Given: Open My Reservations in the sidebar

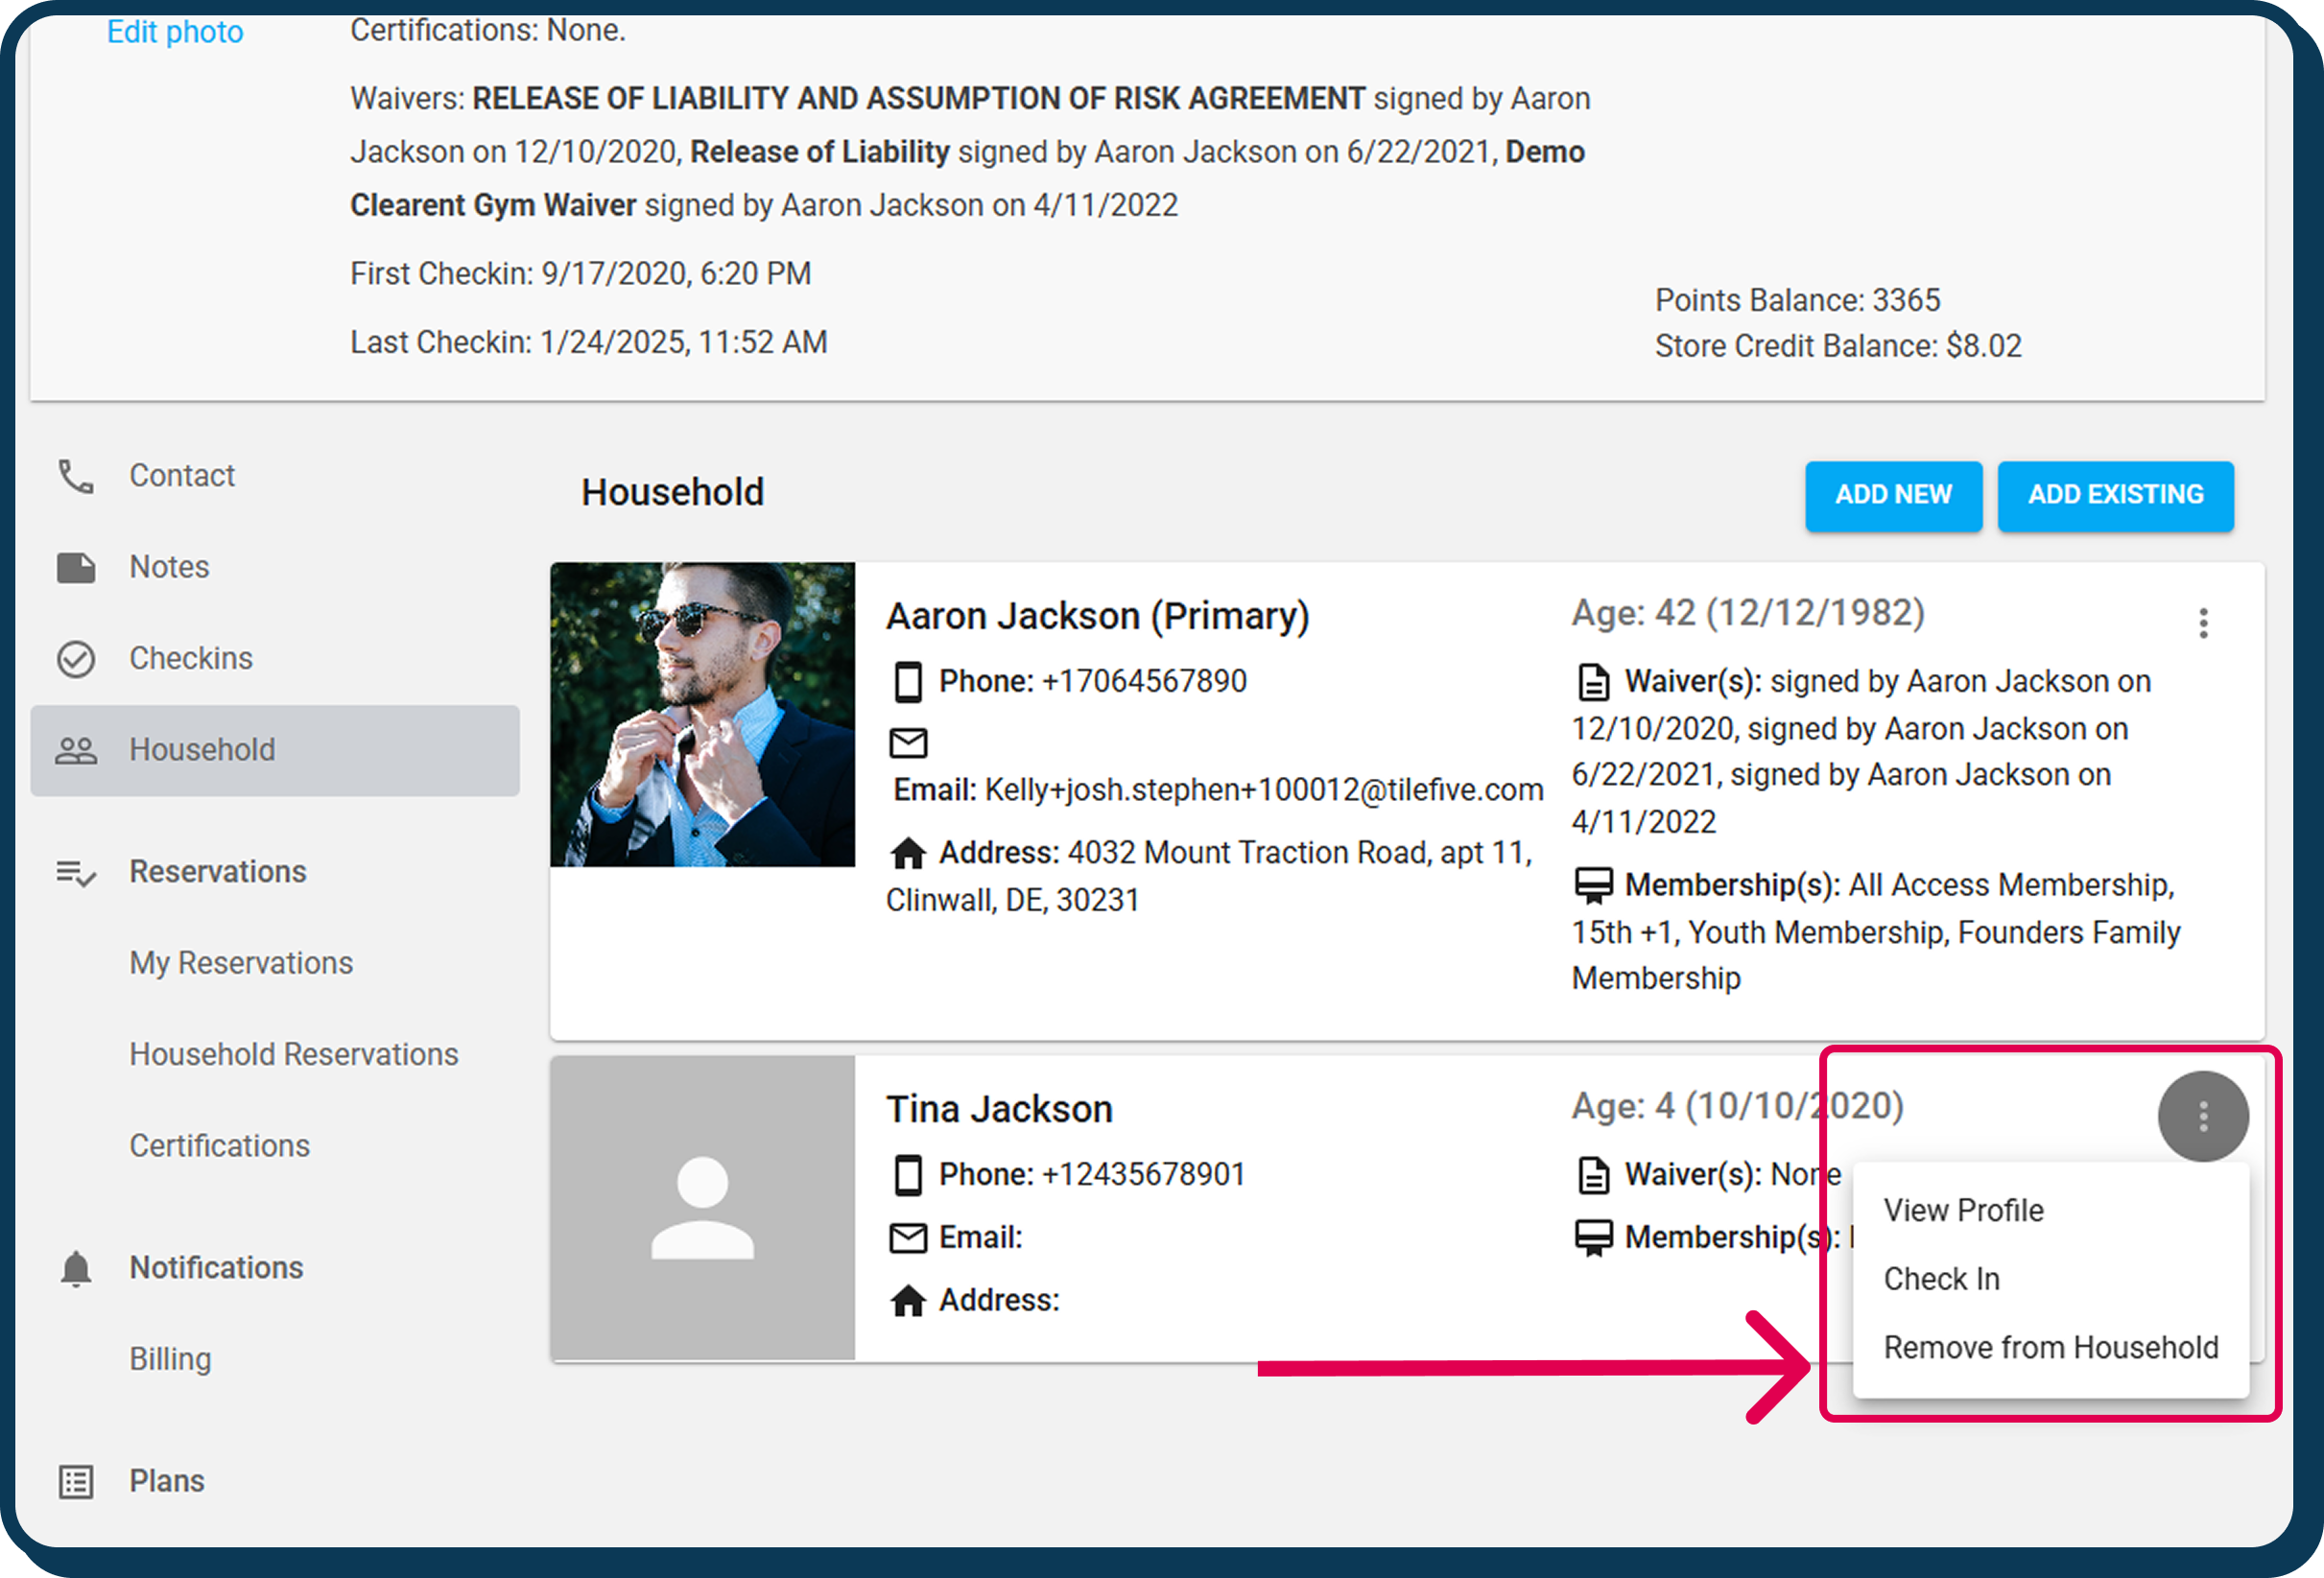Looking at the screenshot, I should tap(241, 963).
